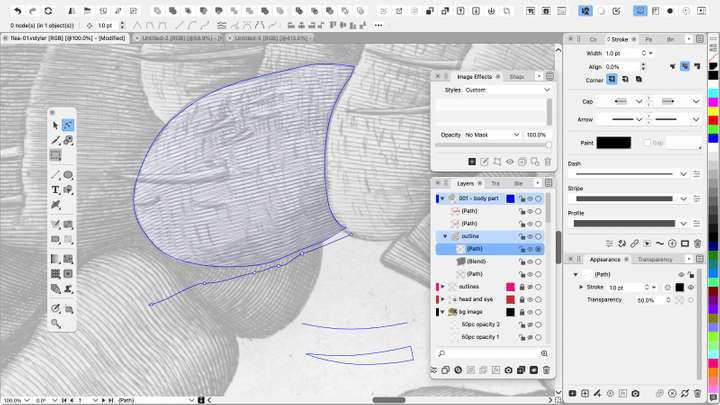Click the clock icon in Layers panel footer
Image resolution: width=720 pixels, height=405 pixels.
[458, 370]
